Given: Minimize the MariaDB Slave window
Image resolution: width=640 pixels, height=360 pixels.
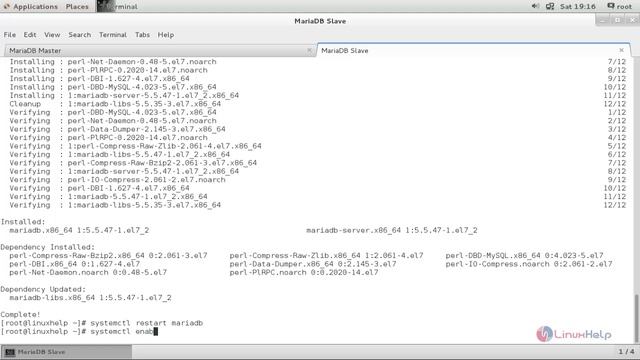Looking at the screenshot, I should [x=603, y=20].
